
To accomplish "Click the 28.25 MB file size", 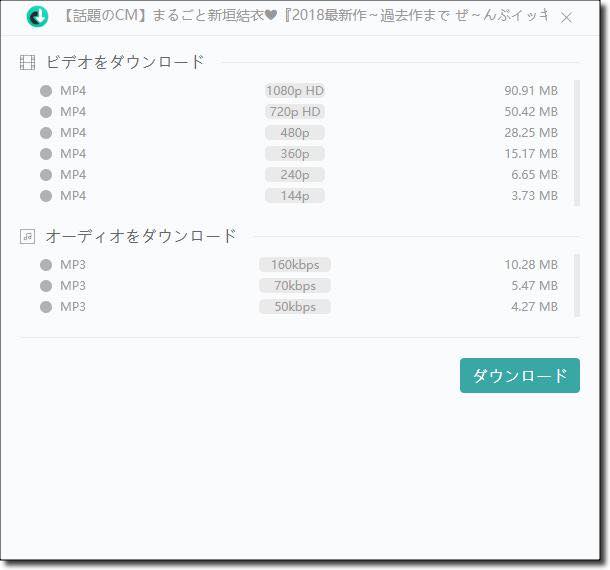I will (x=531, y=133).
